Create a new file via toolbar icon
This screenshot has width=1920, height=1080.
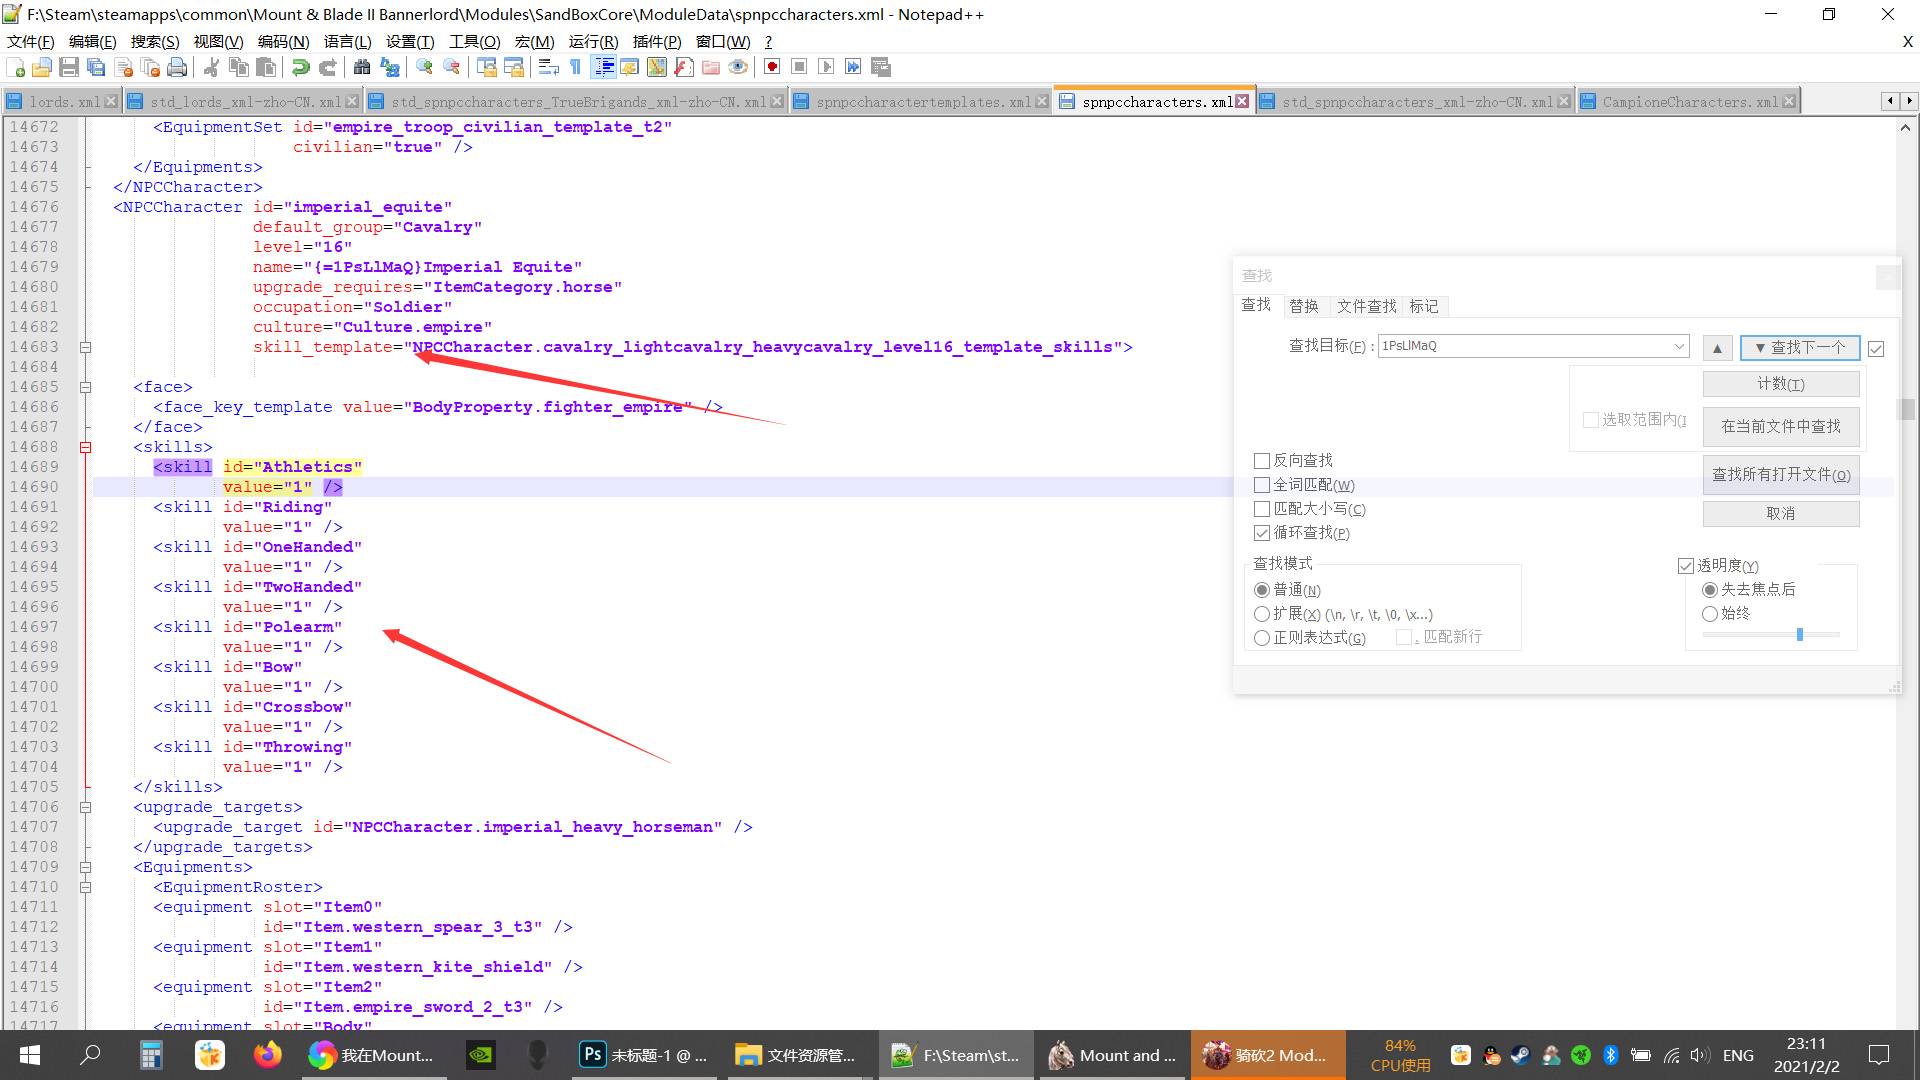[15, 67]
